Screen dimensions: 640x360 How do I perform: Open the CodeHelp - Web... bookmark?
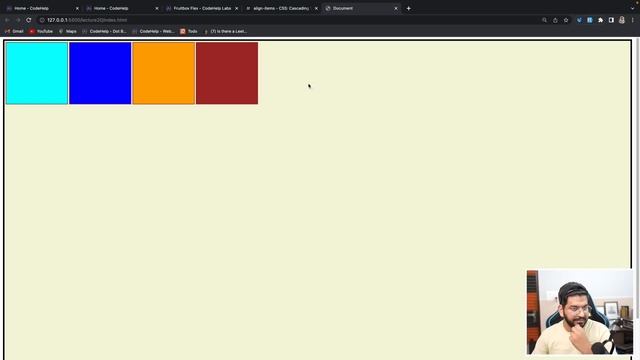click(154, 31)
